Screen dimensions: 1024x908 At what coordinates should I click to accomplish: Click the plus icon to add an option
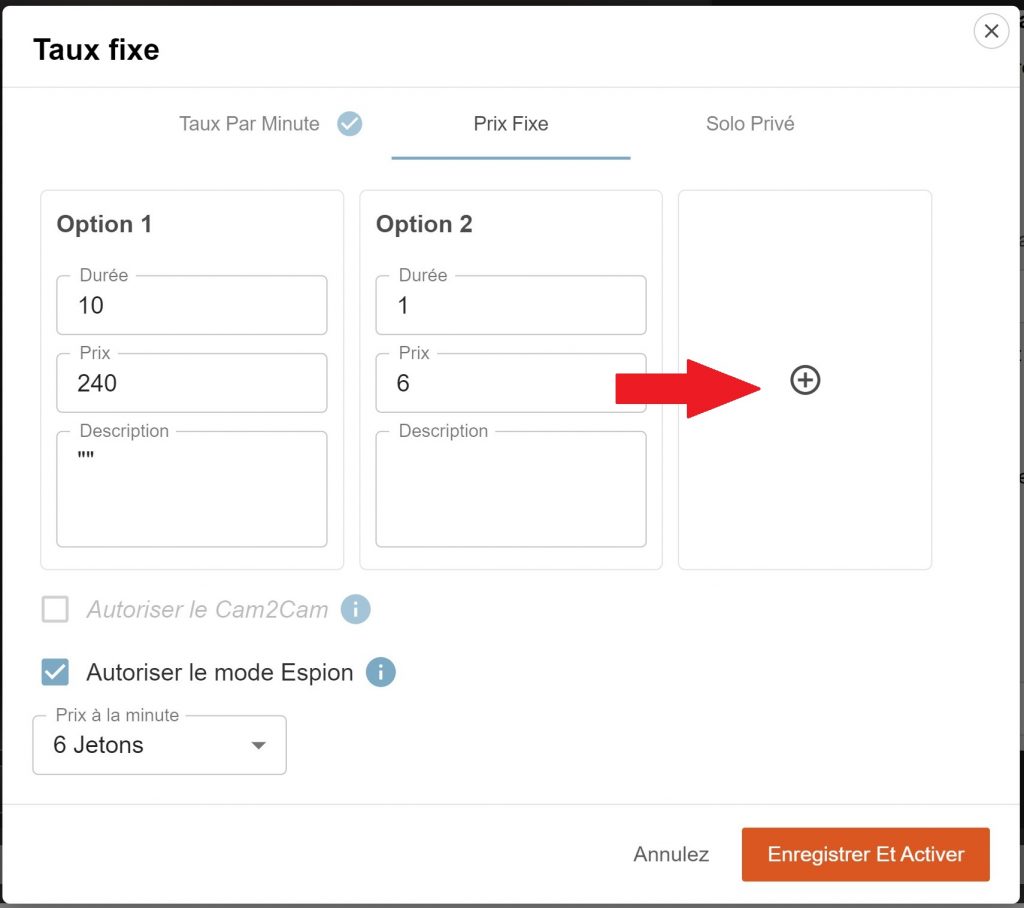[x=805, y=380]
